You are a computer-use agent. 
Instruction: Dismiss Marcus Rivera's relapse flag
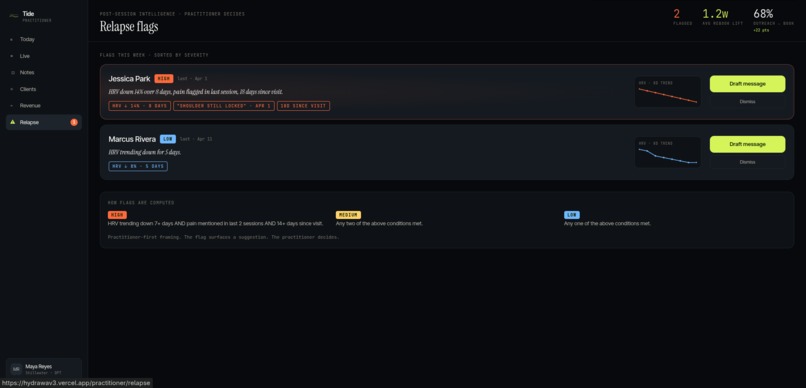tap(747, 162)
